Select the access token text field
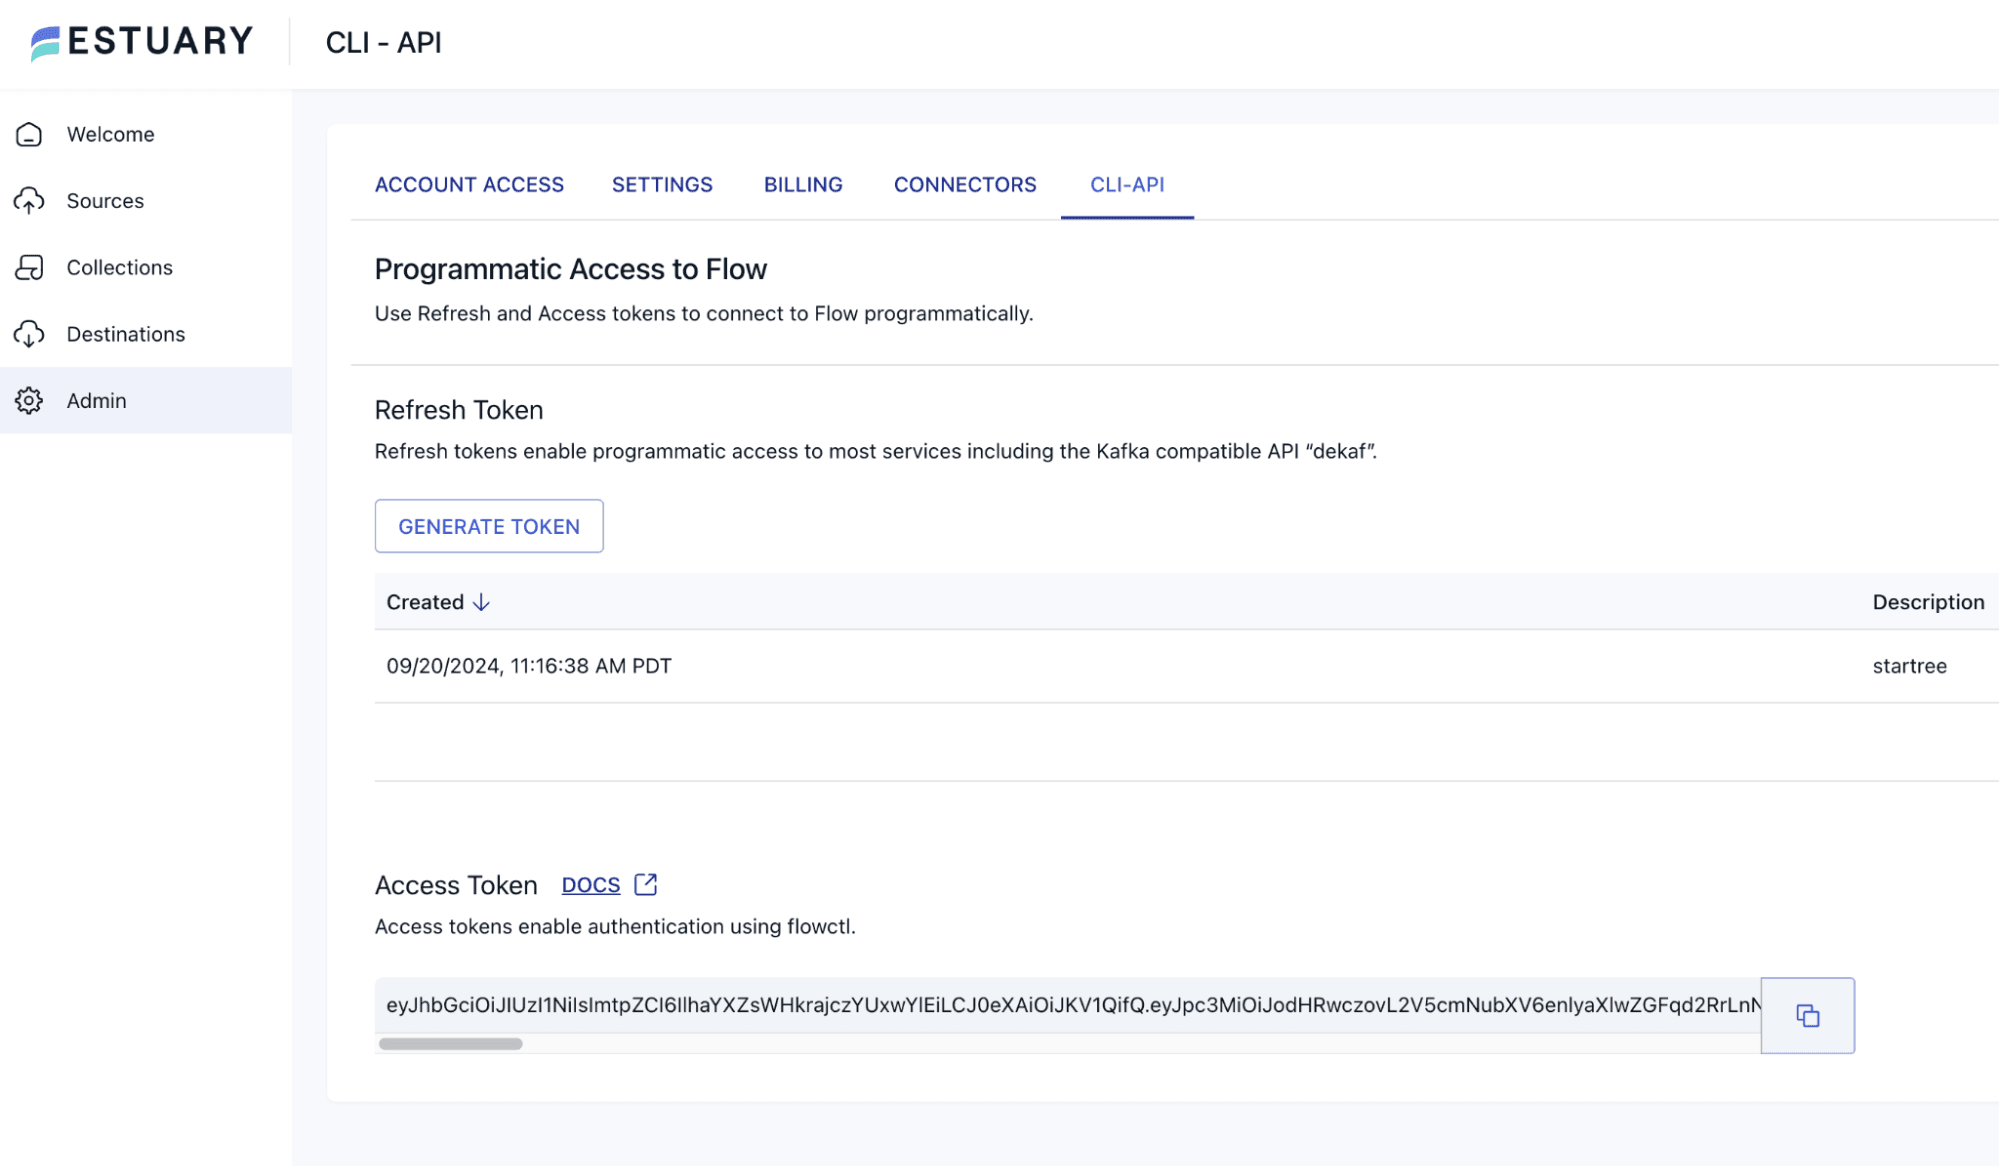 (x=1060, y=1006)
